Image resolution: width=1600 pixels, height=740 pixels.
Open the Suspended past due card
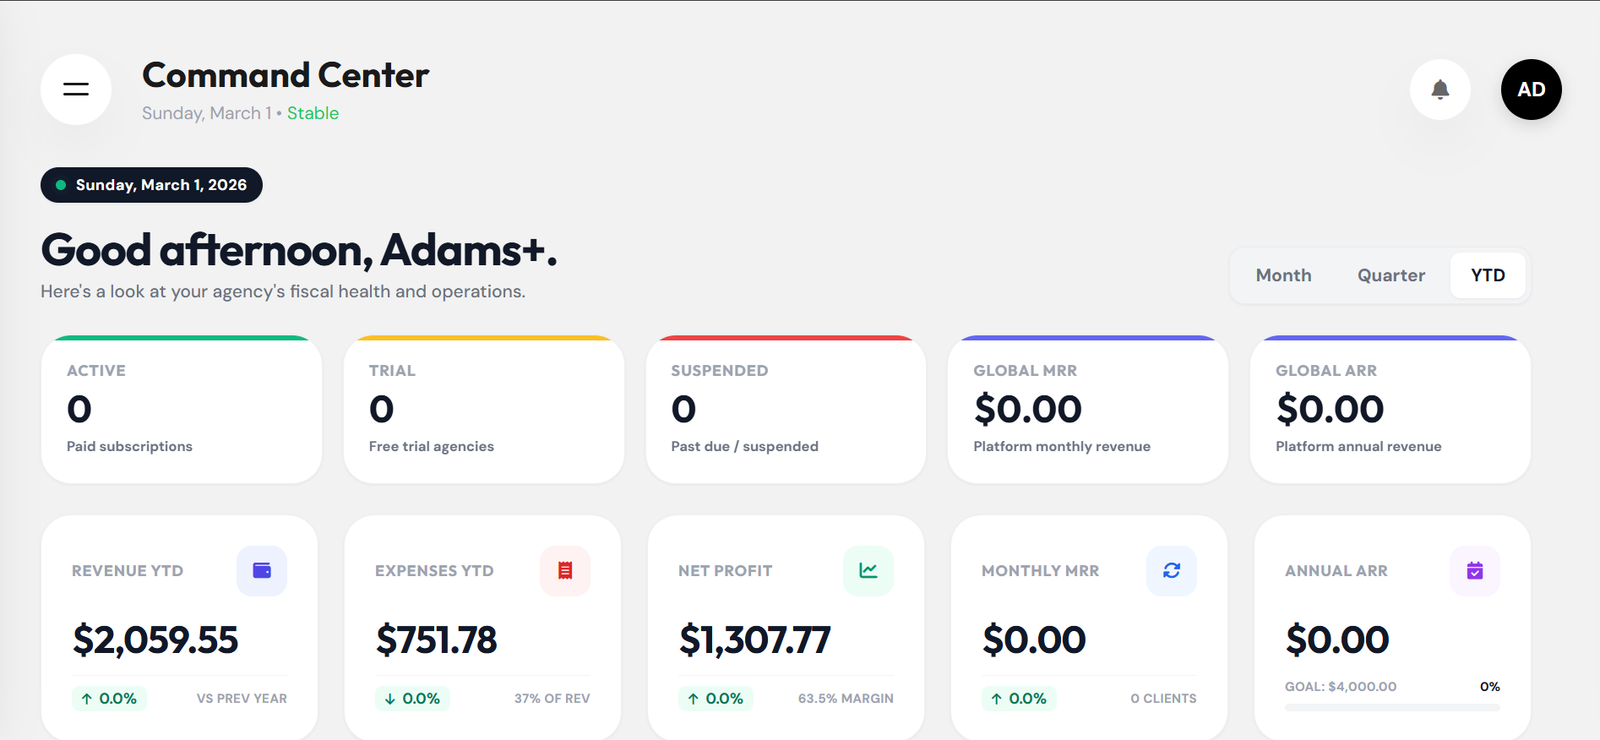click(786, 410)
